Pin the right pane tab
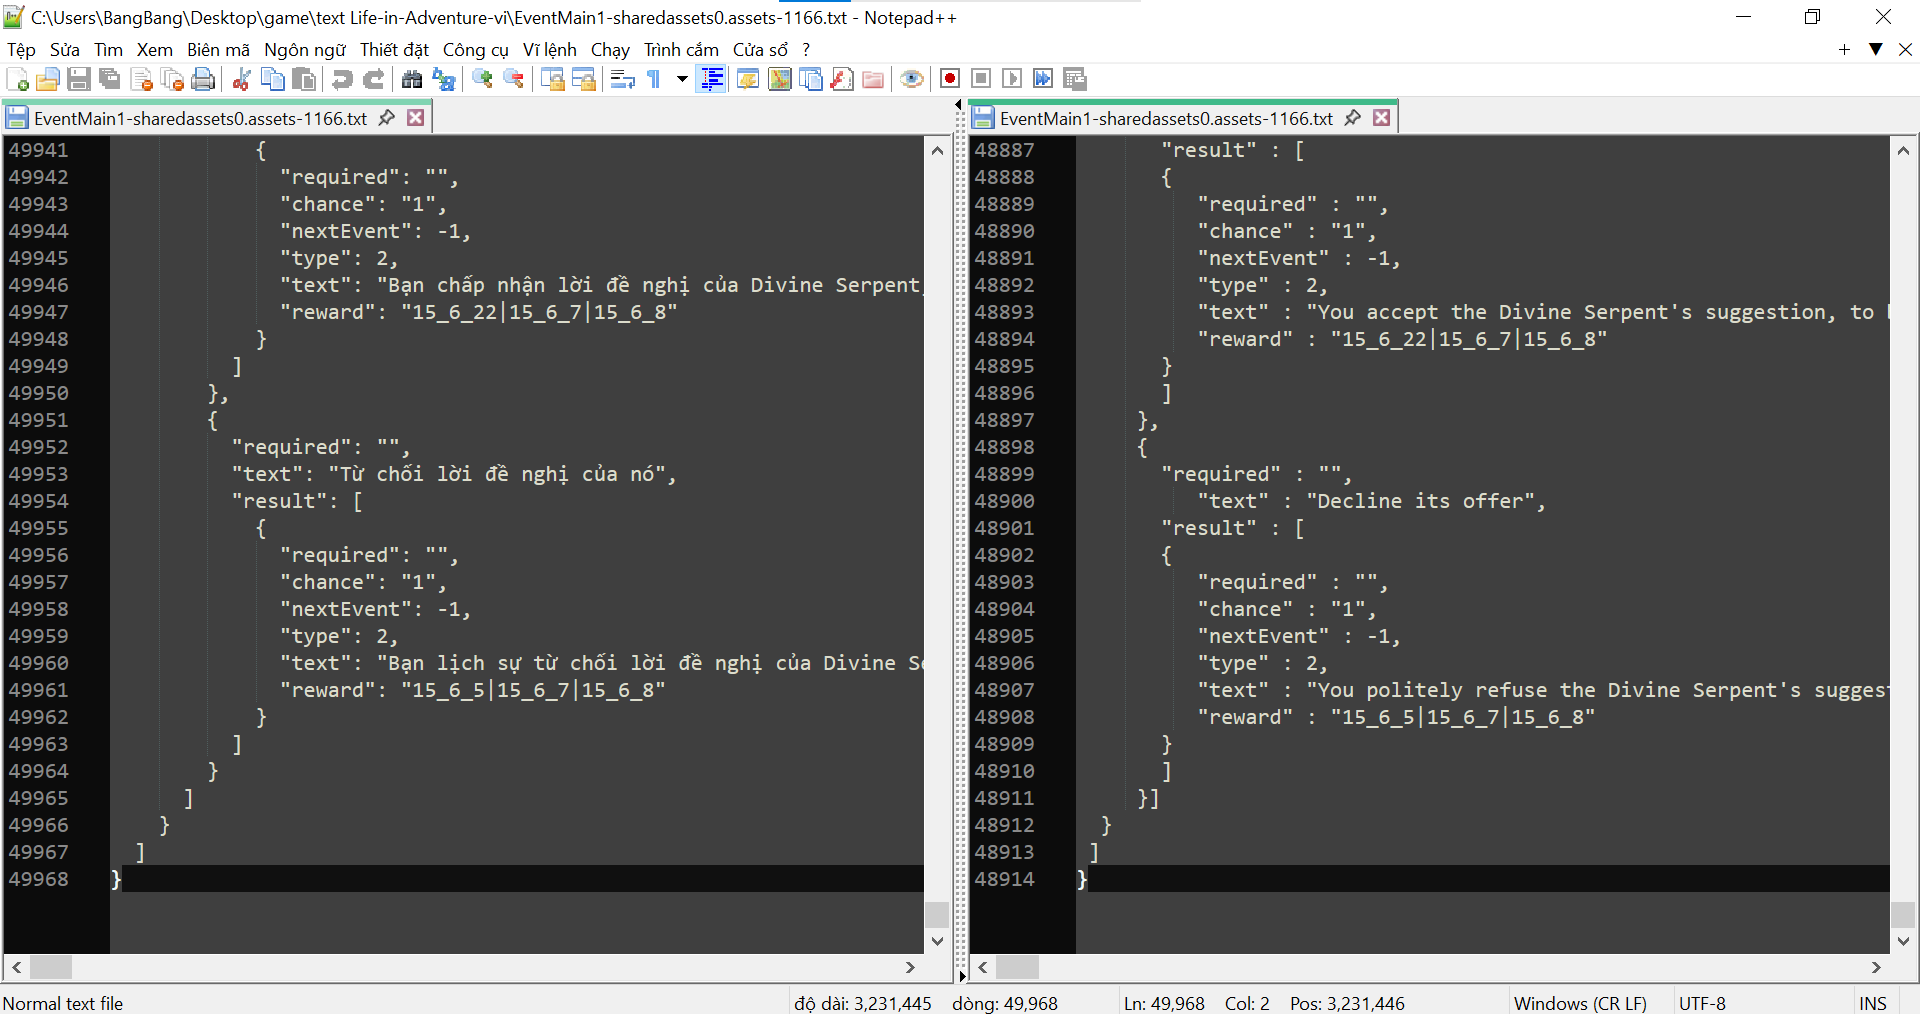This screenshot has height=1014, width=1920. click(x=1352, y=118)
